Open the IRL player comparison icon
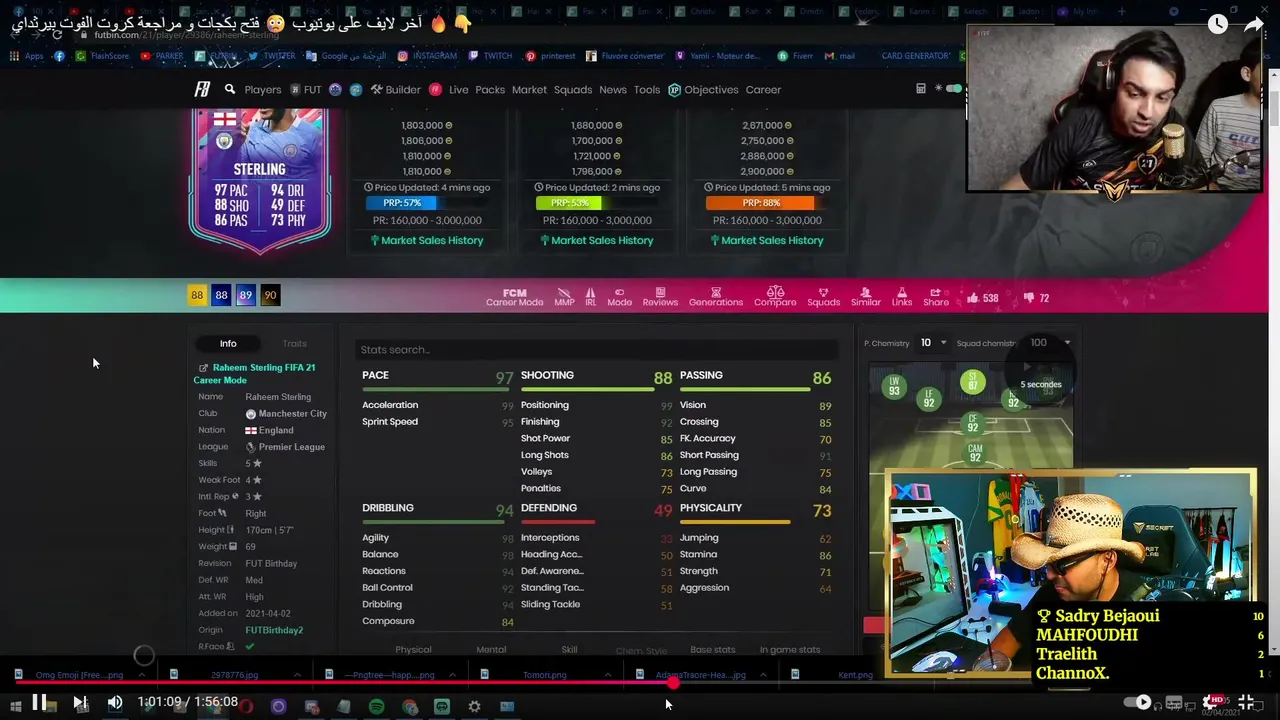The height and width of the screenshot is (720, 1280). [590, 297]
